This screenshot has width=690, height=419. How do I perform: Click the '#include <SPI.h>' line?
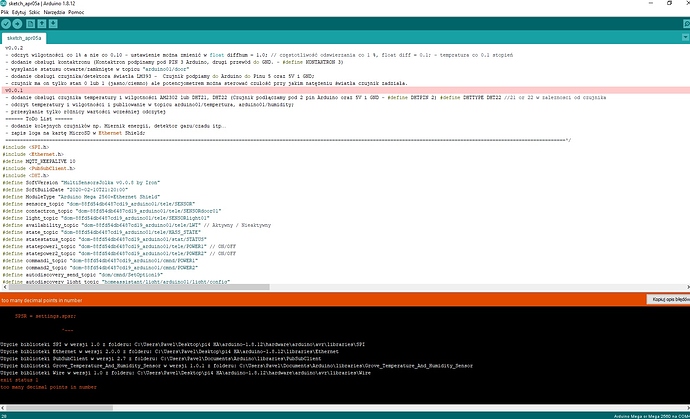[26, 147]
